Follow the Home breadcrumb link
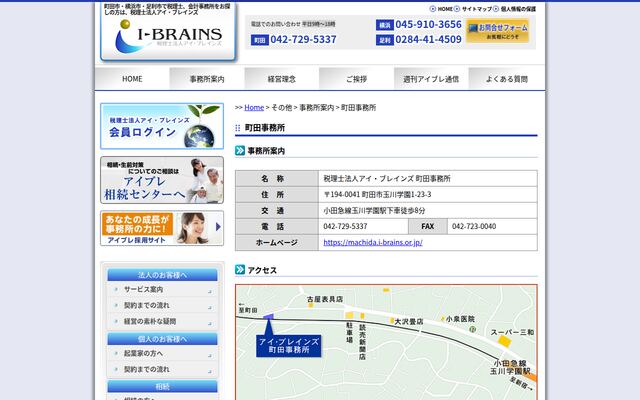 point(254,107)
